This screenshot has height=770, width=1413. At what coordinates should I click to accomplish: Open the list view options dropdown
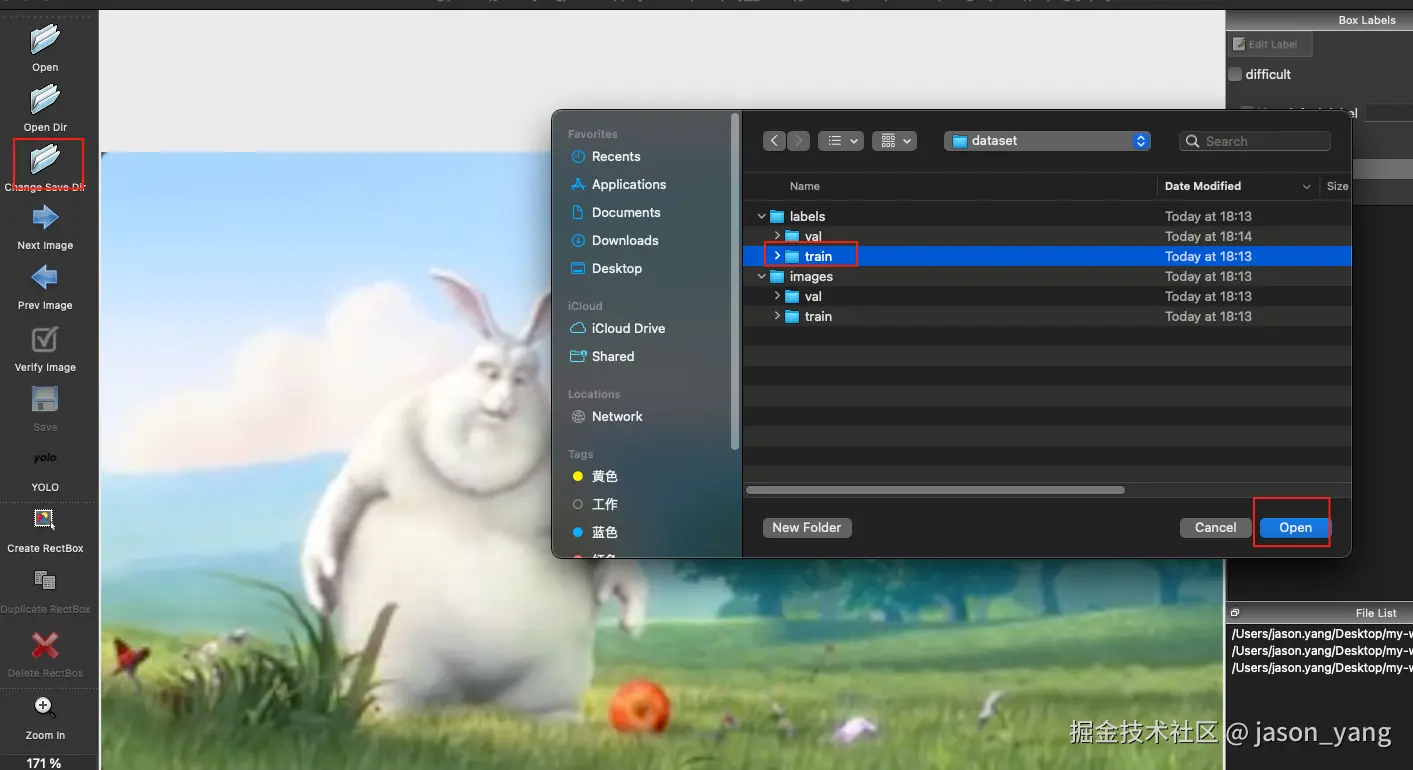(x=840, y=141)
